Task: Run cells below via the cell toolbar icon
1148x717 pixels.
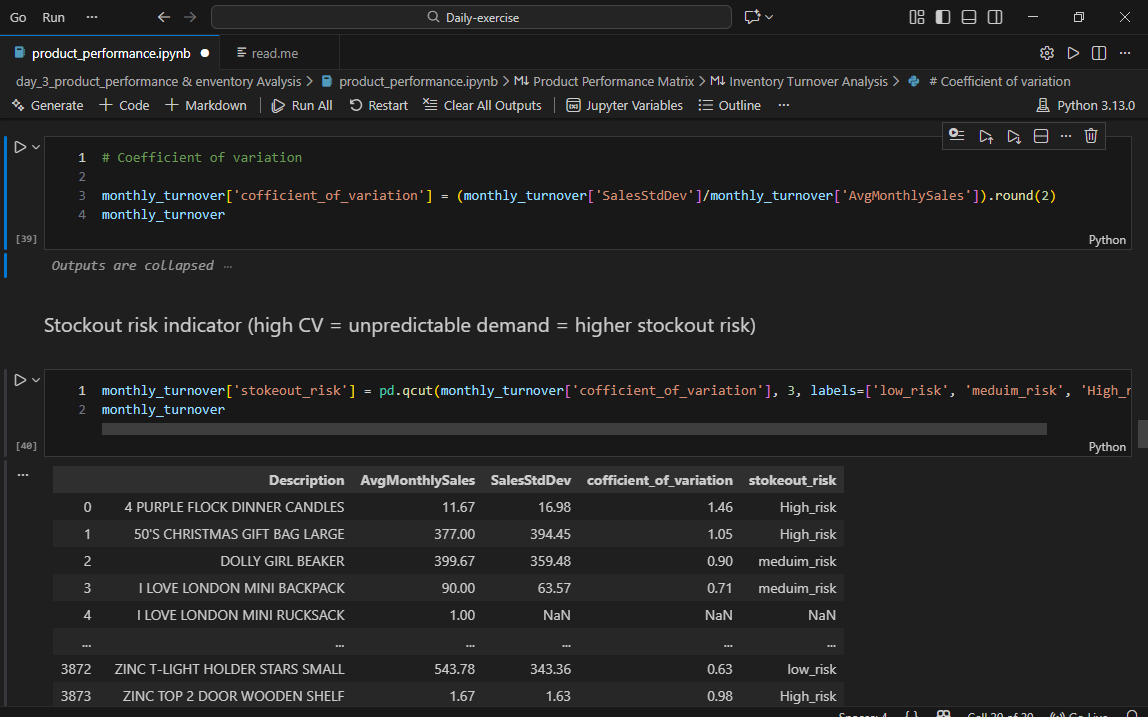Action: coord(1013,135)
